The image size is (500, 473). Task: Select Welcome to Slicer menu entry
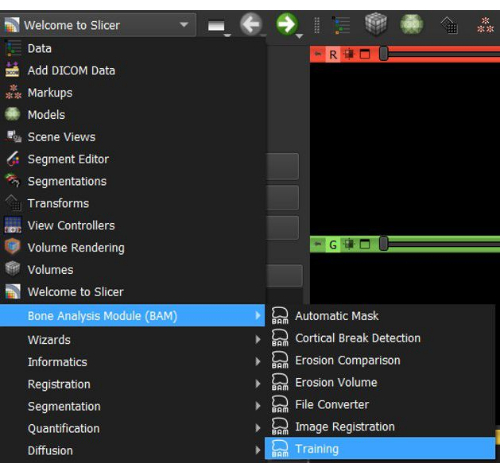point(133,292)
